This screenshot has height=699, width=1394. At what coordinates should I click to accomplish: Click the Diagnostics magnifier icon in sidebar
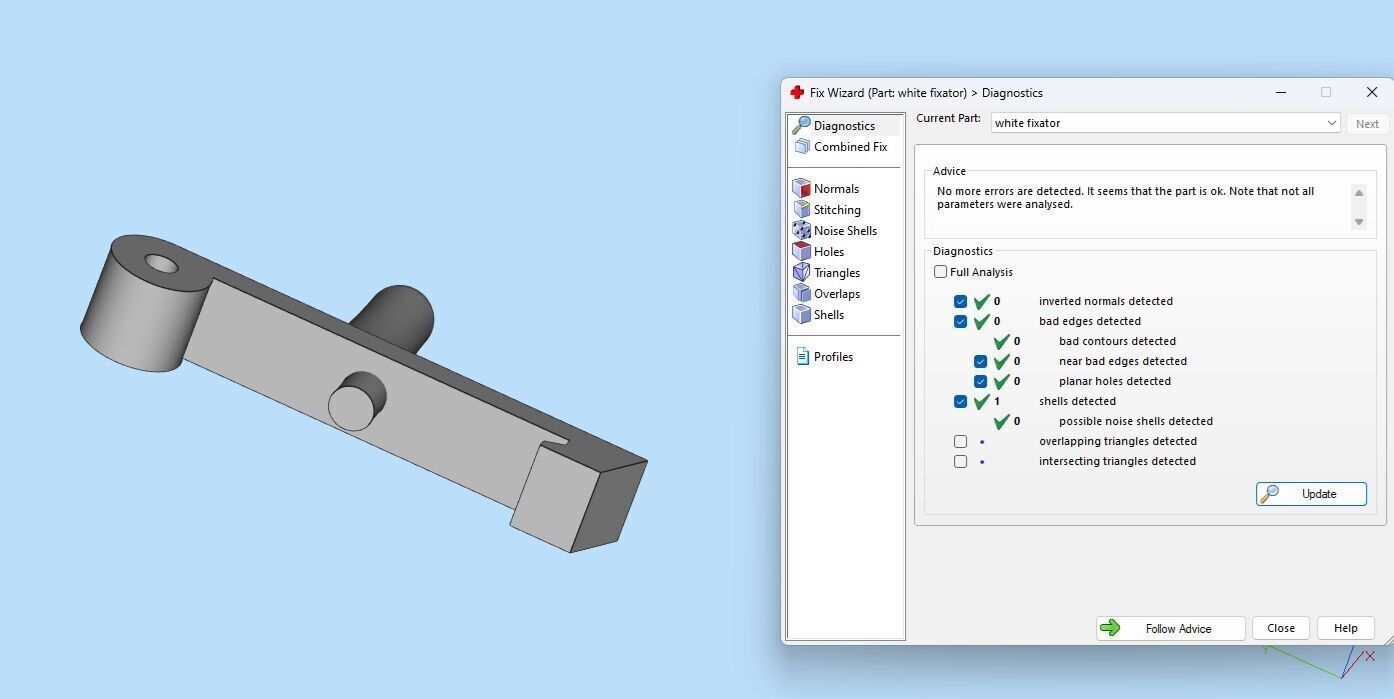pos(801,125)
